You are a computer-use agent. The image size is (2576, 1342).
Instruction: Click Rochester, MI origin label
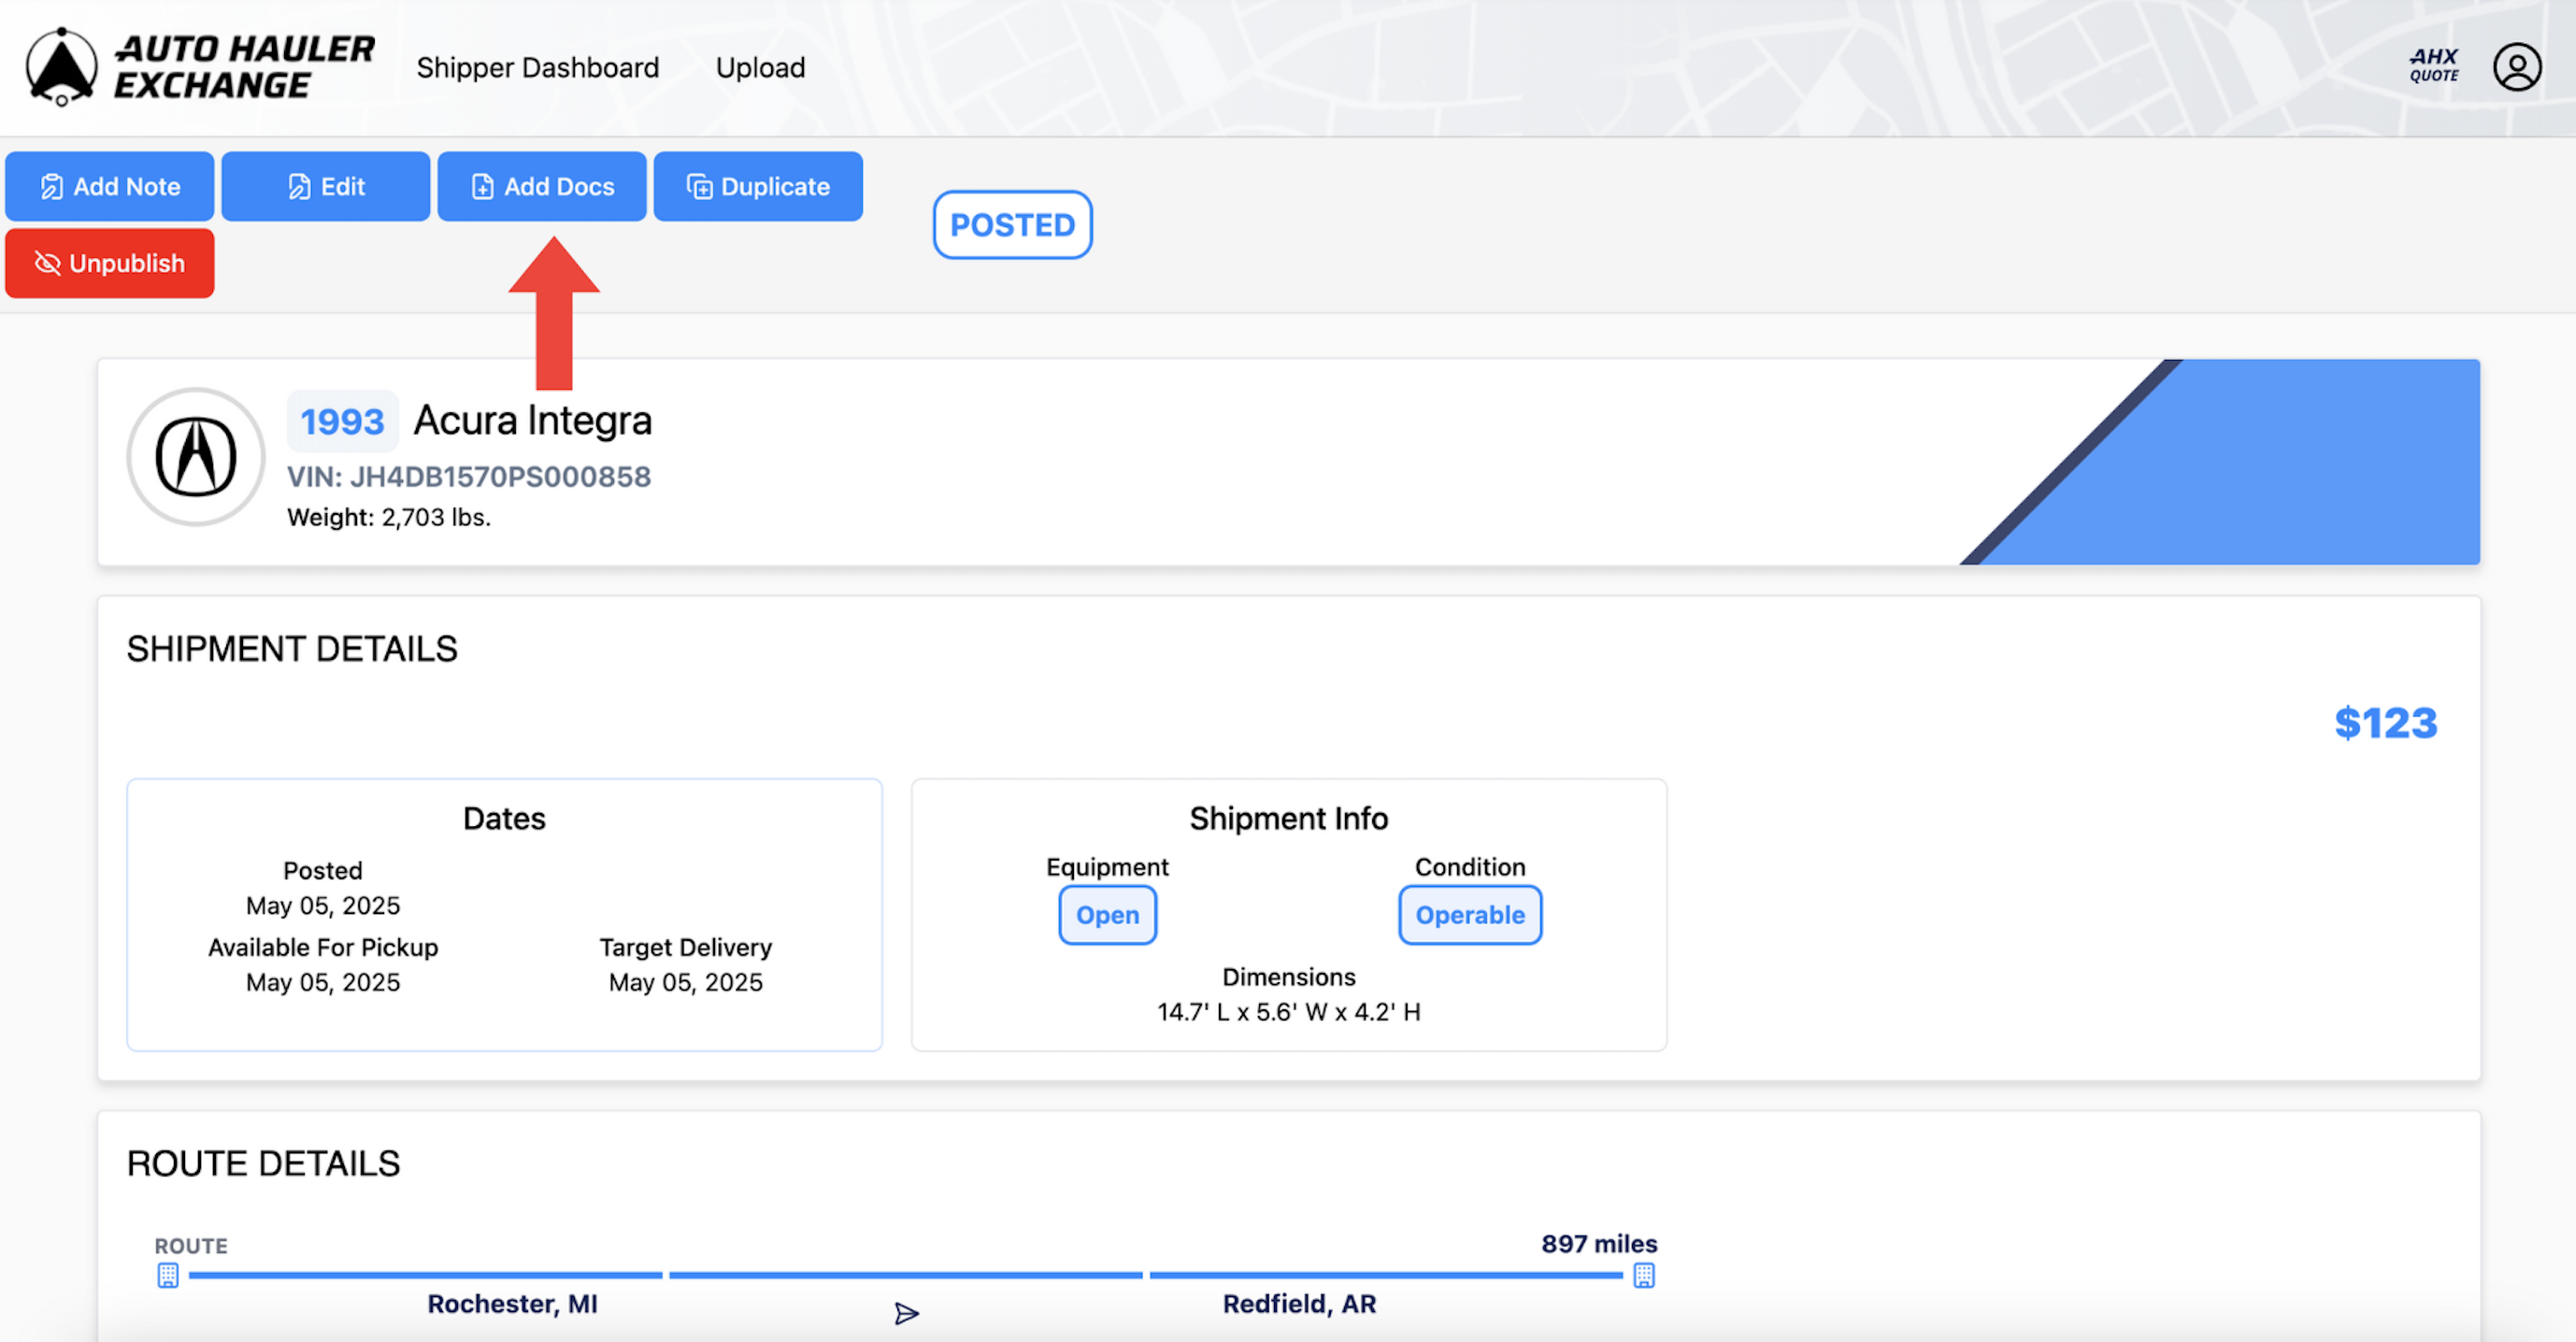[512, 1304]
